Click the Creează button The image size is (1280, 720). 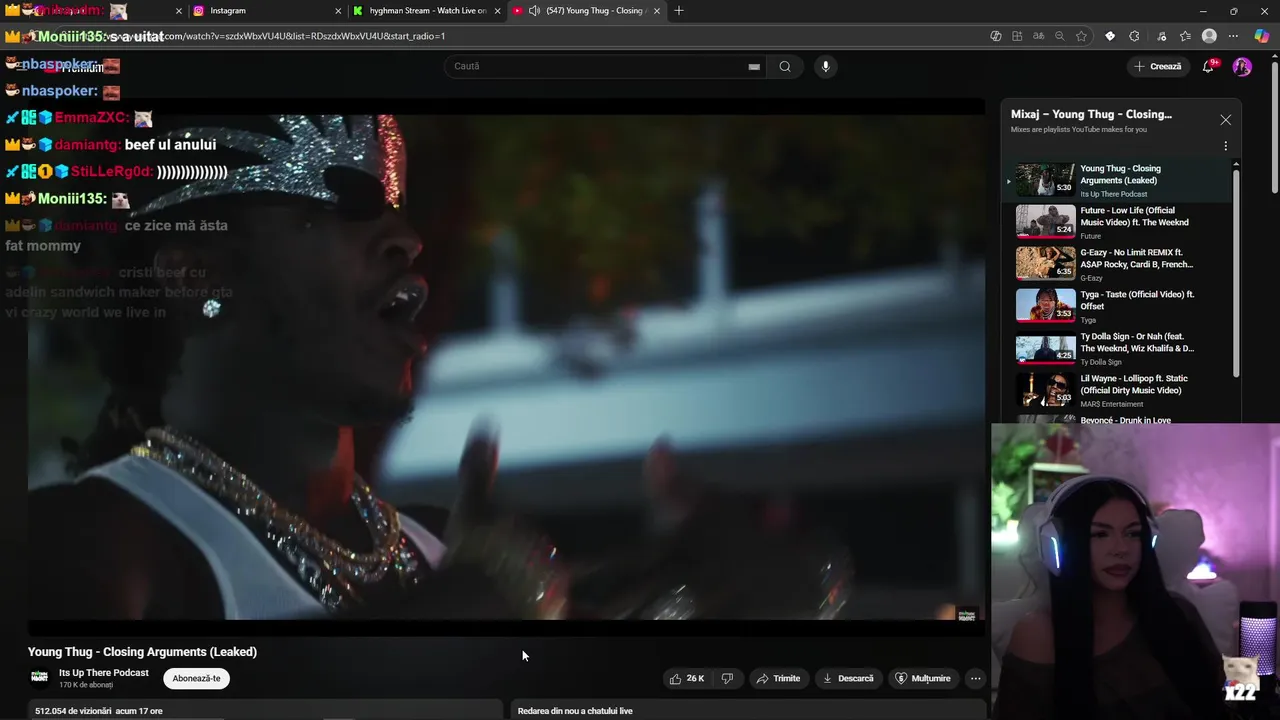(x=1157, y=67)
